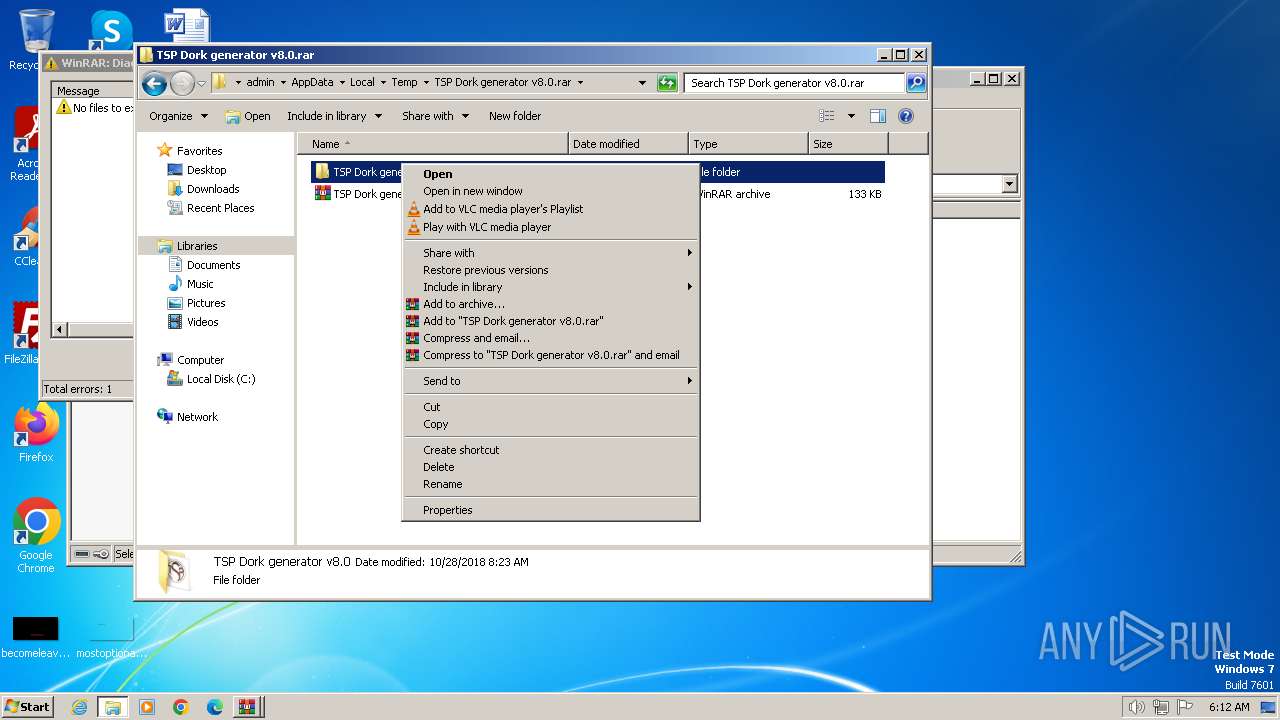Expand Share with context submenu
This screenshot has height=720, width=1280.
pos(550,253)
